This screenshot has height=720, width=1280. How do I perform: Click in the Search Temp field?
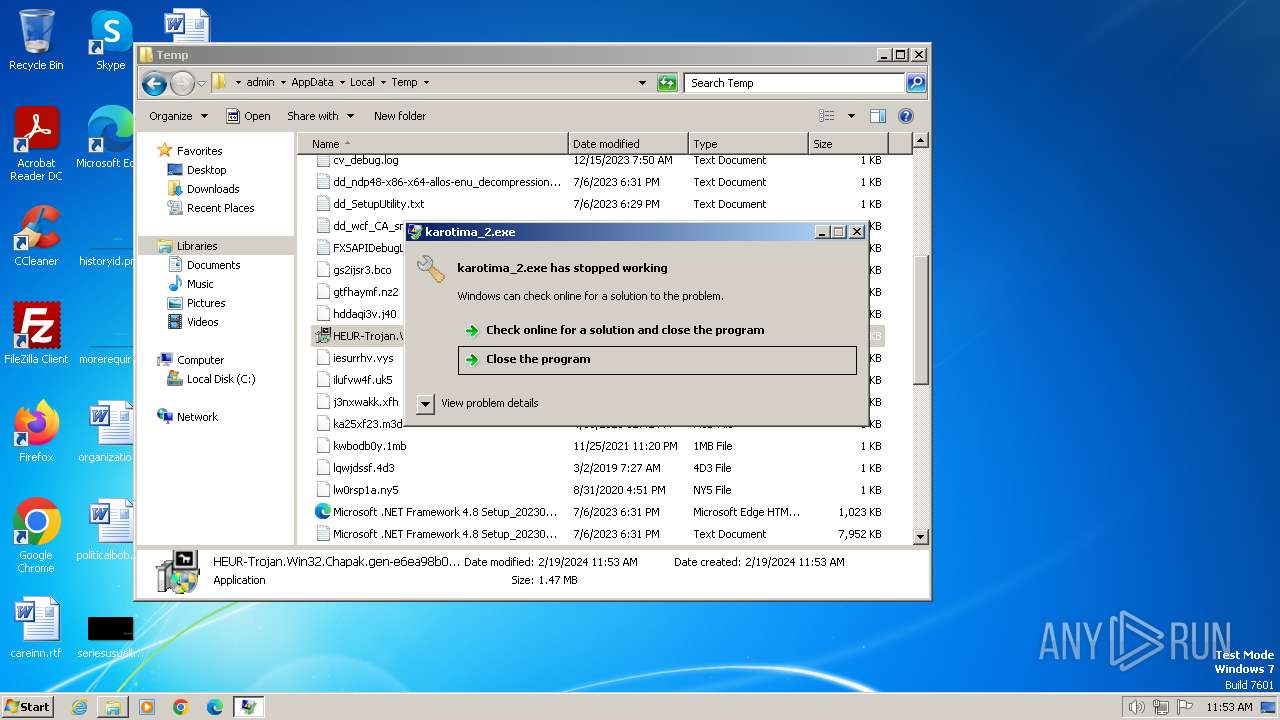pyautogui.click(x=795, y=83)
